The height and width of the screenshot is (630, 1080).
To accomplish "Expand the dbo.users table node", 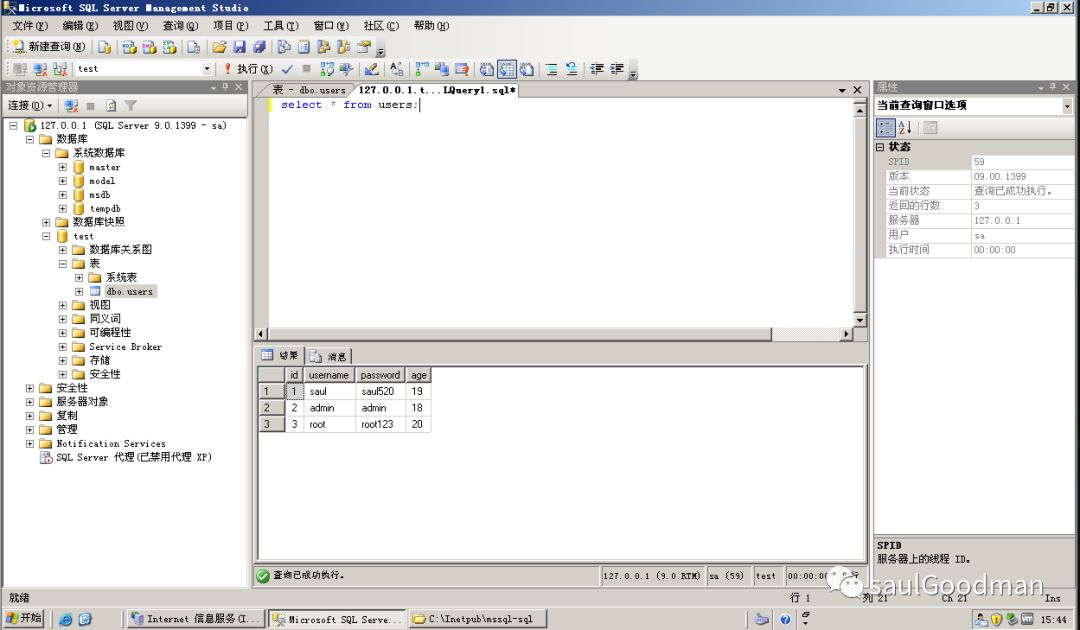I will tap(79, 291).
